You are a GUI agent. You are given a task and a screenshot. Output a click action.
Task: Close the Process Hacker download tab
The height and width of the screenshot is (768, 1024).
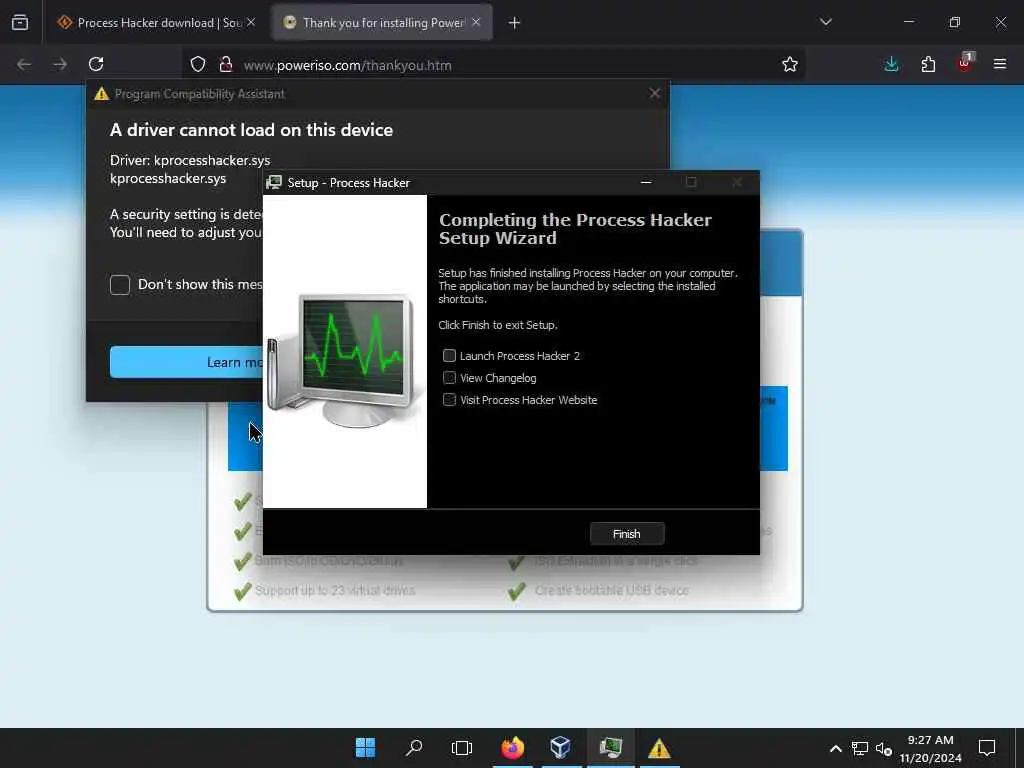pos(251,22)
